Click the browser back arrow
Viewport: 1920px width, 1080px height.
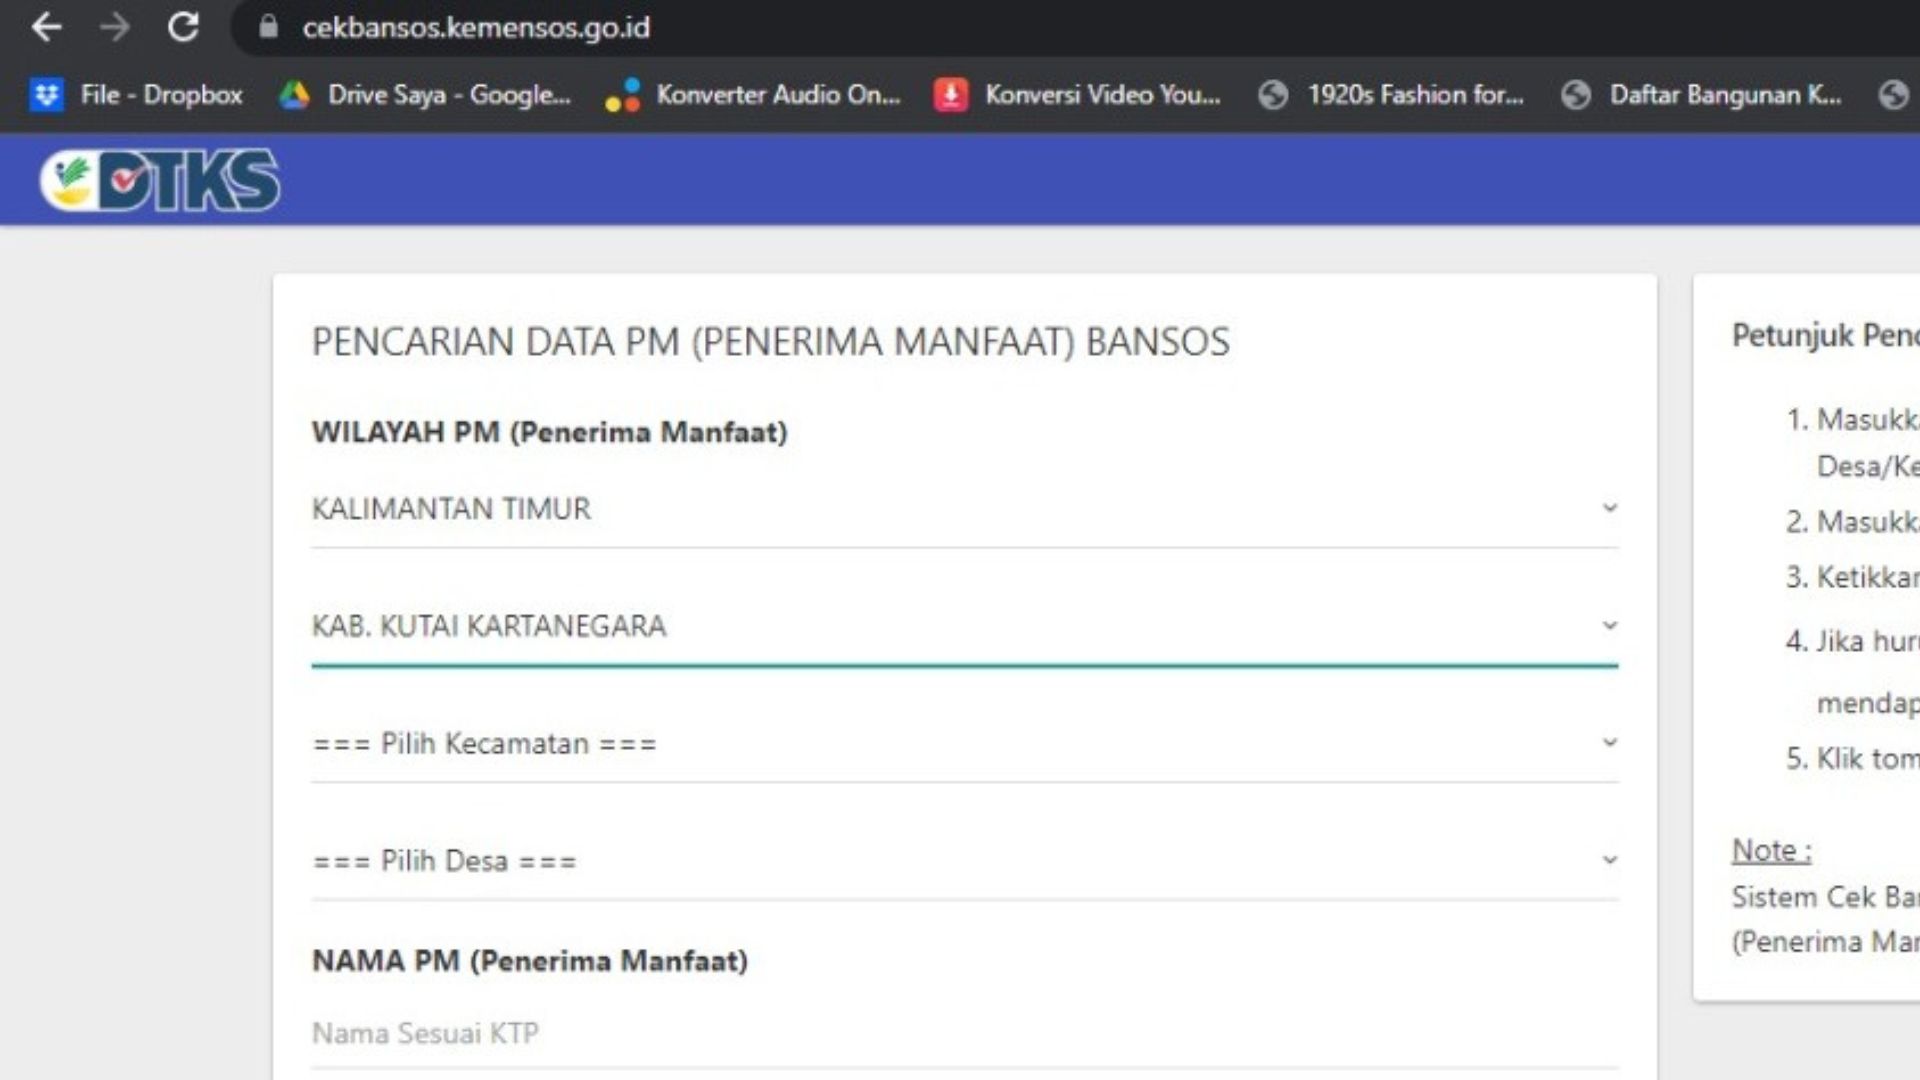46,27
